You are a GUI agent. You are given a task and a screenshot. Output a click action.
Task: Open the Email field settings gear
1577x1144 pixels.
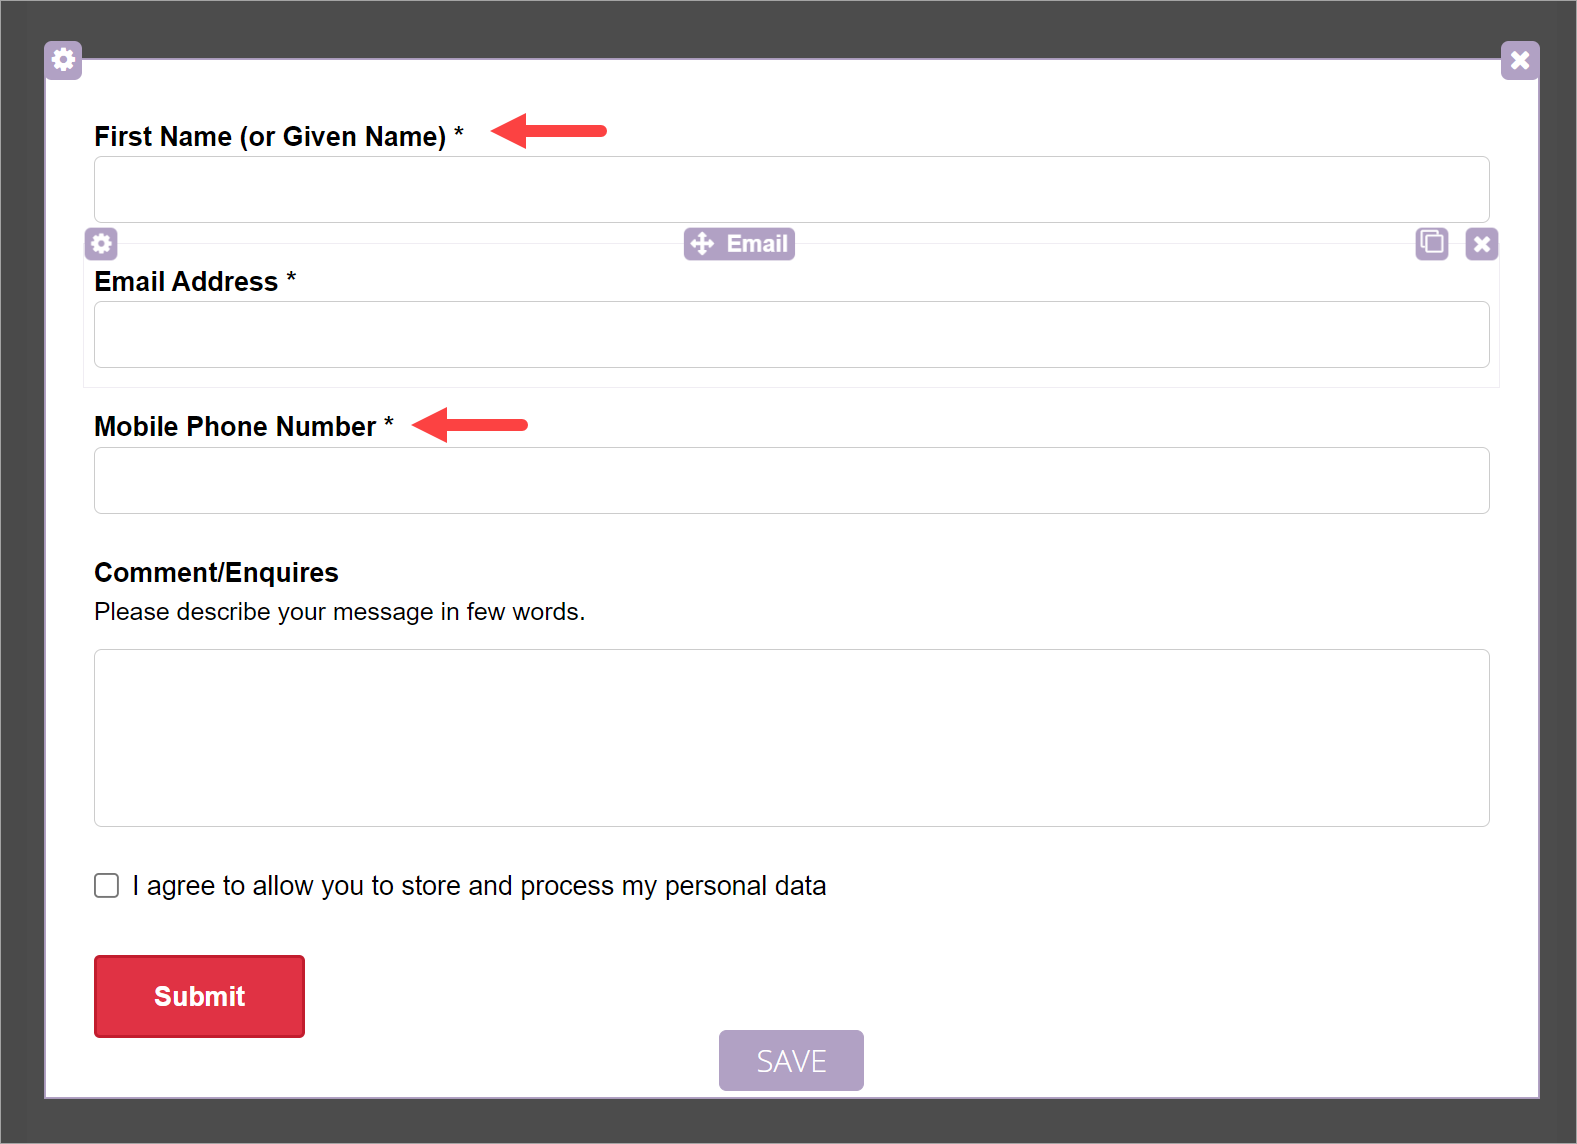point(101,243)
